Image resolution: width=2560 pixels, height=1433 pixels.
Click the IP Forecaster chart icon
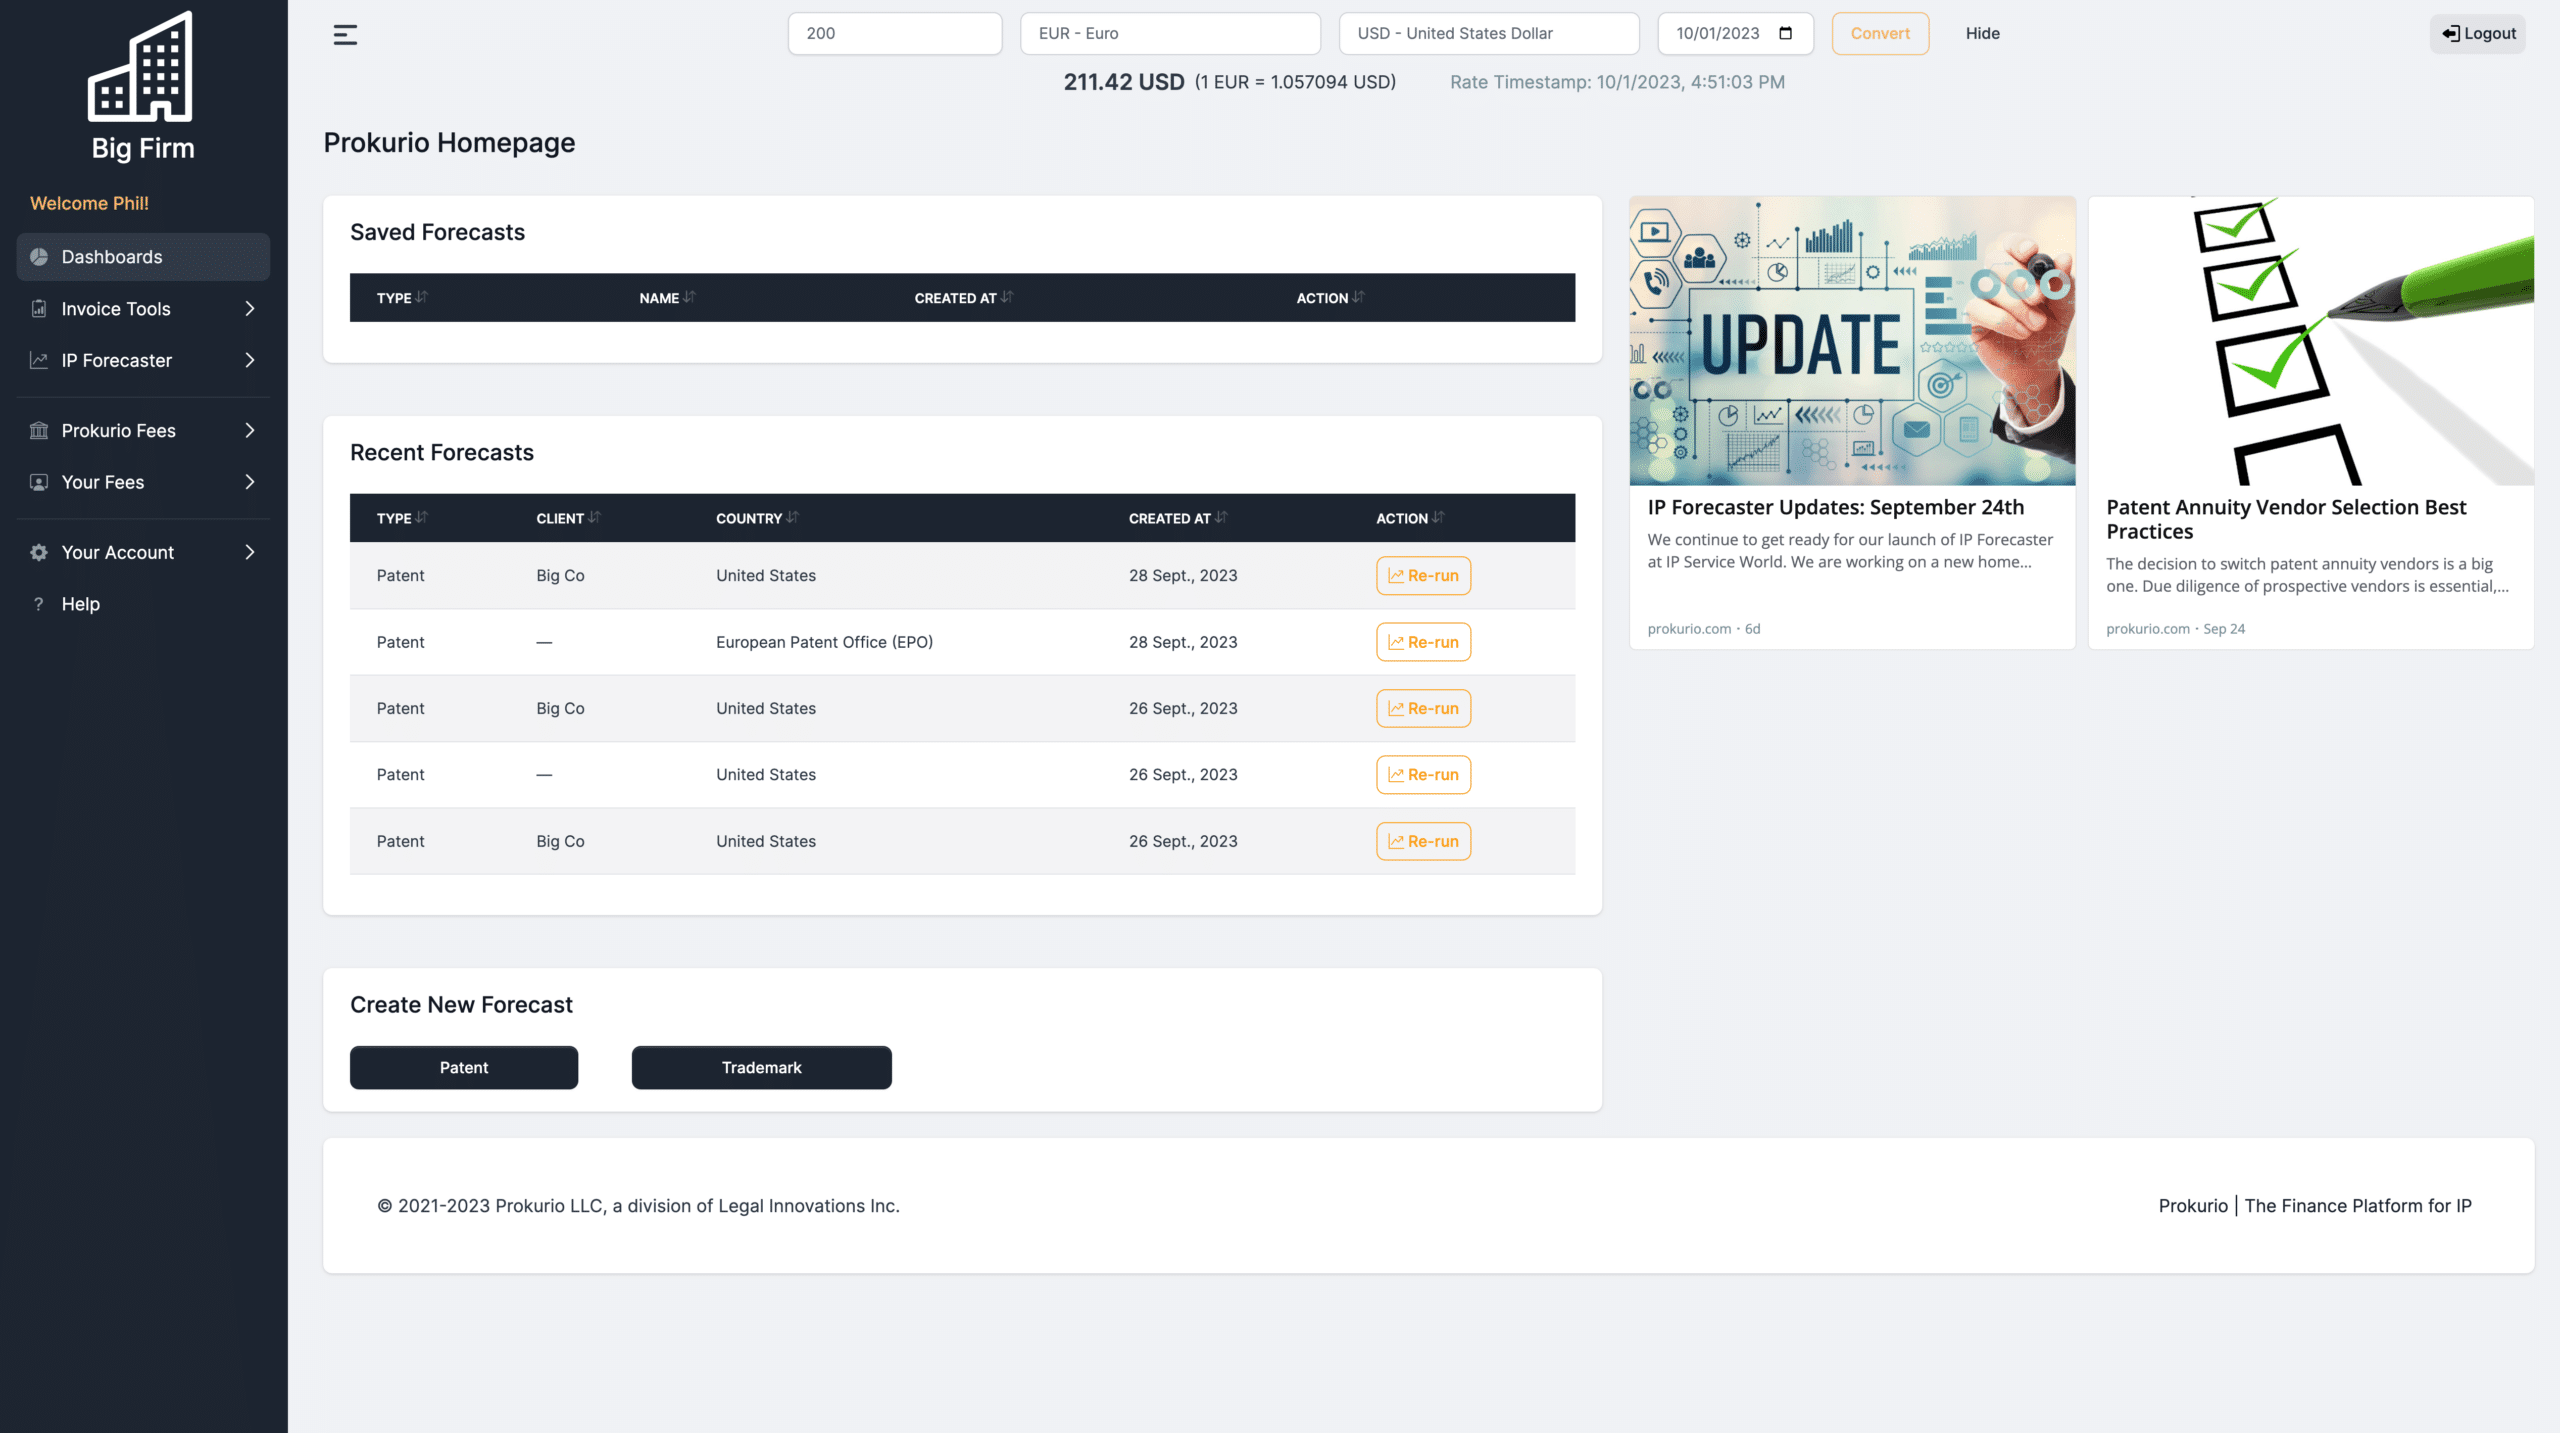tap(39, 360)
